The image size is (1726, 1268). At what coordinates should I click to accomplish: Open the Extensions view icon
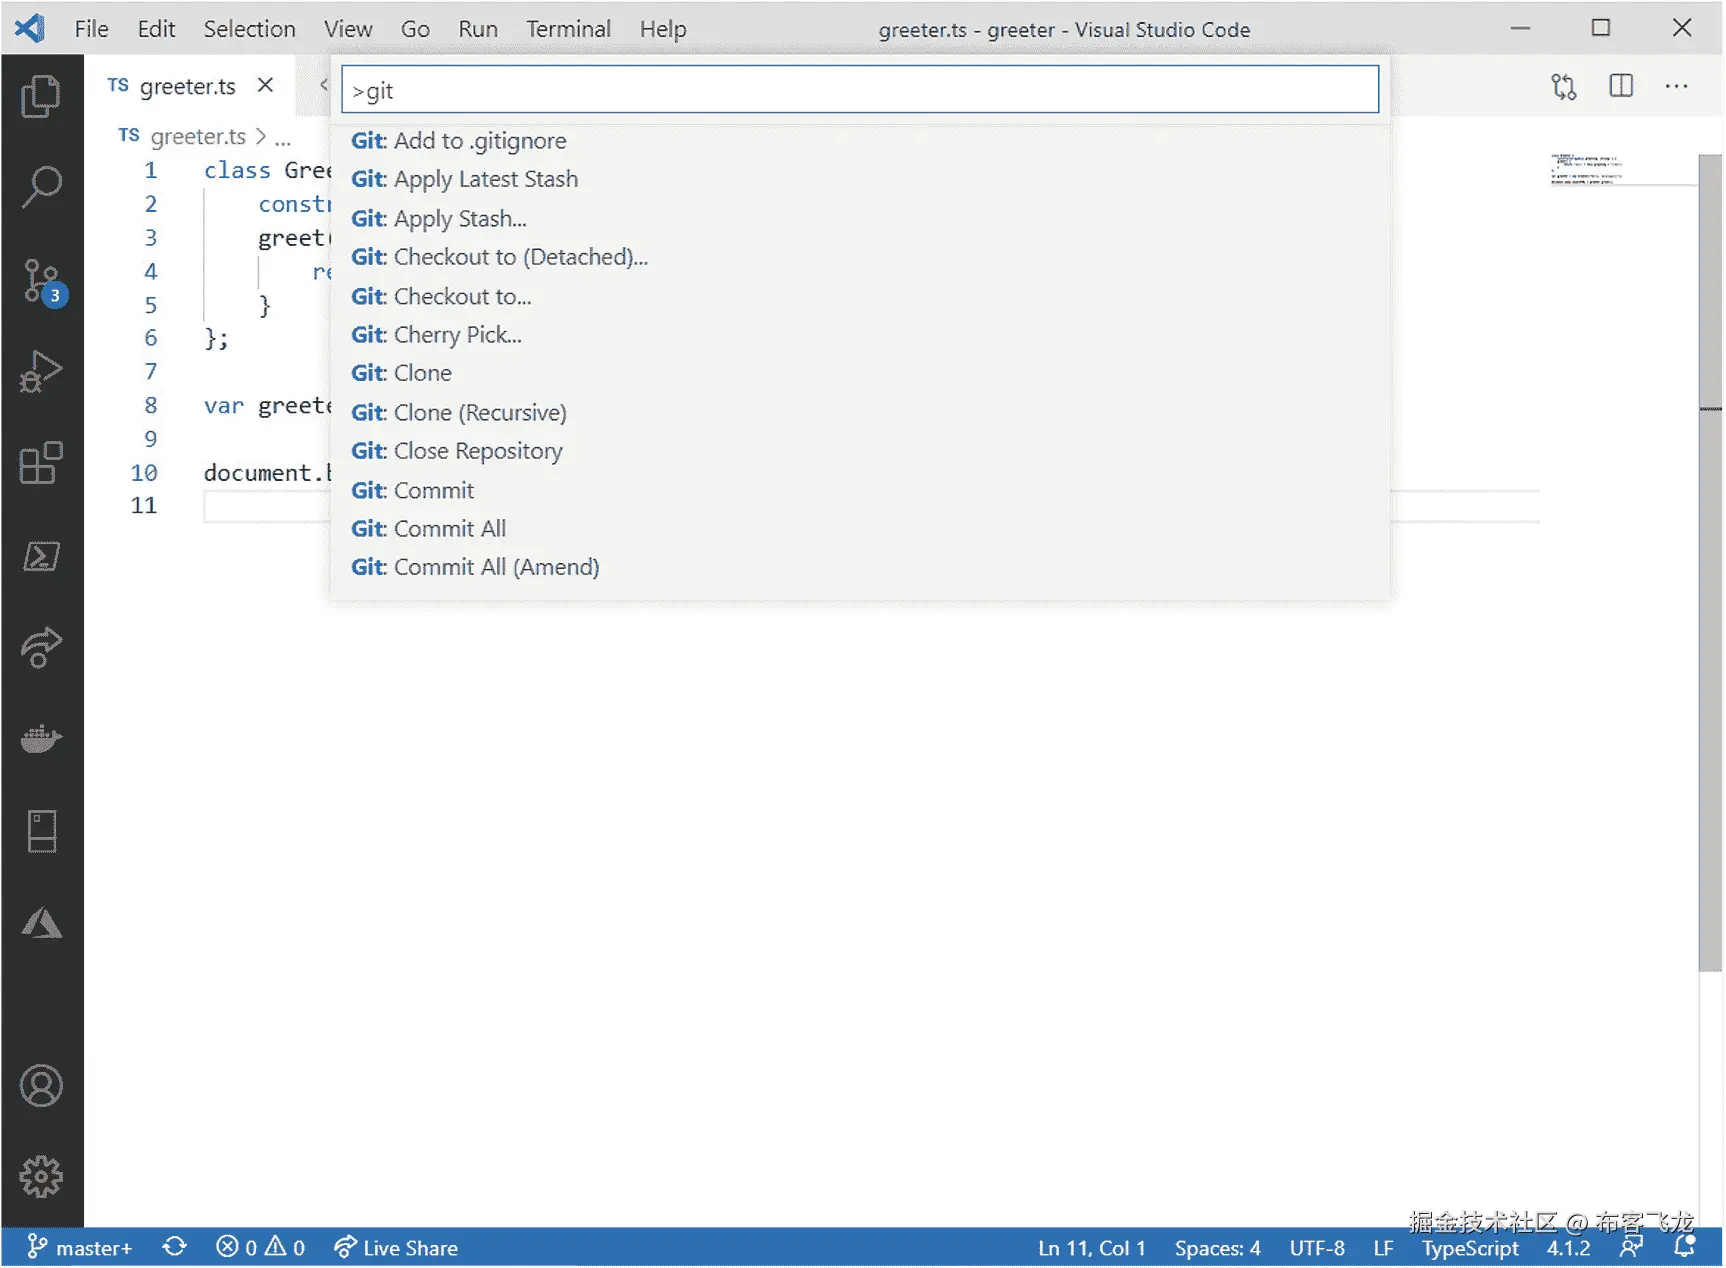41,463
